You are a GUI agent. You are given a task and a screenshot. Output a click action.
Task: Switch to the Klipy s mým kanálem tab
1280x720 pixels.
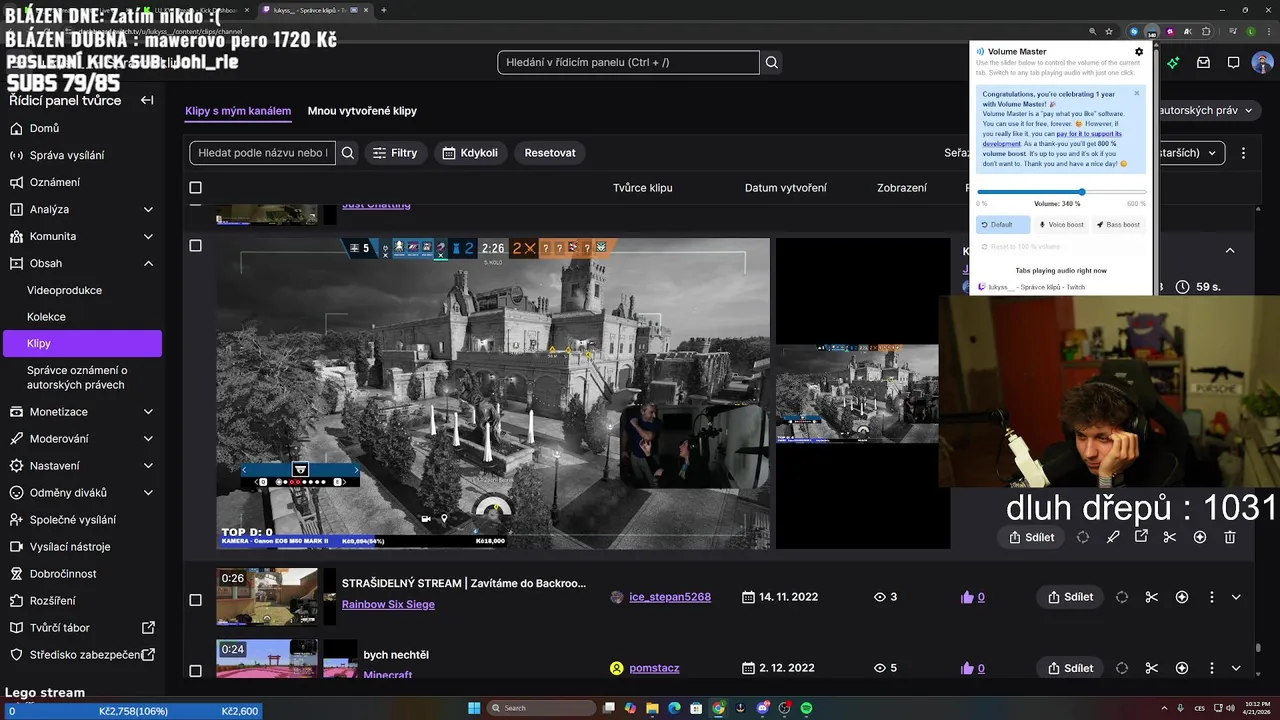tap(238, 111)
